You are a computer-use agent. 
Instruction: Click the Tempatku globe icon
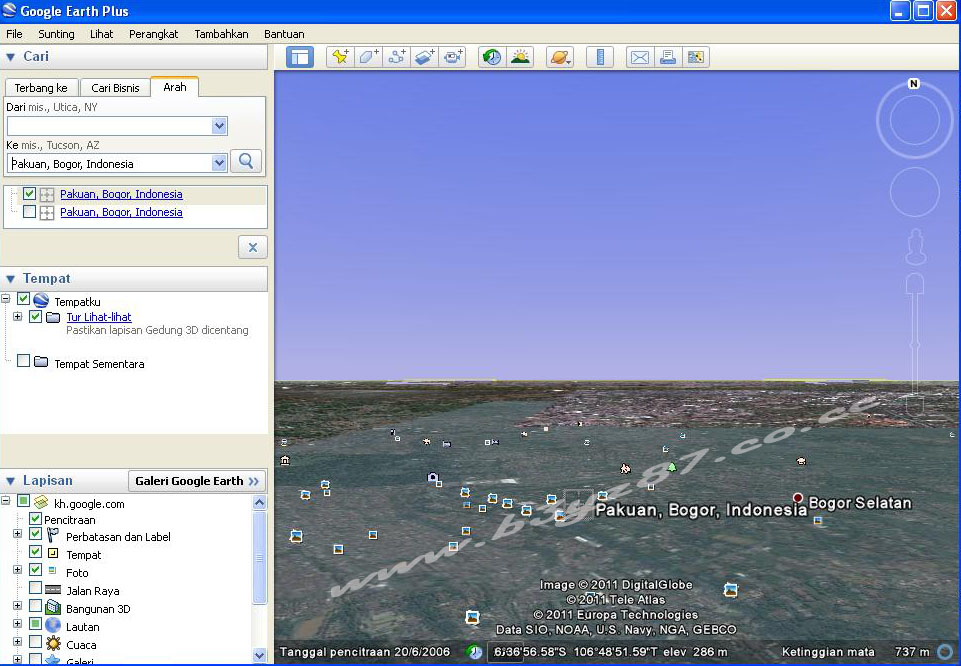coord(41,300)
